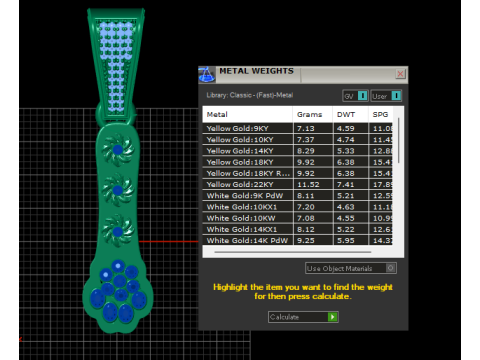Select the Yellow Gold:14KY row
Viewport: 480px width, 360px height.
coord(297,151)
